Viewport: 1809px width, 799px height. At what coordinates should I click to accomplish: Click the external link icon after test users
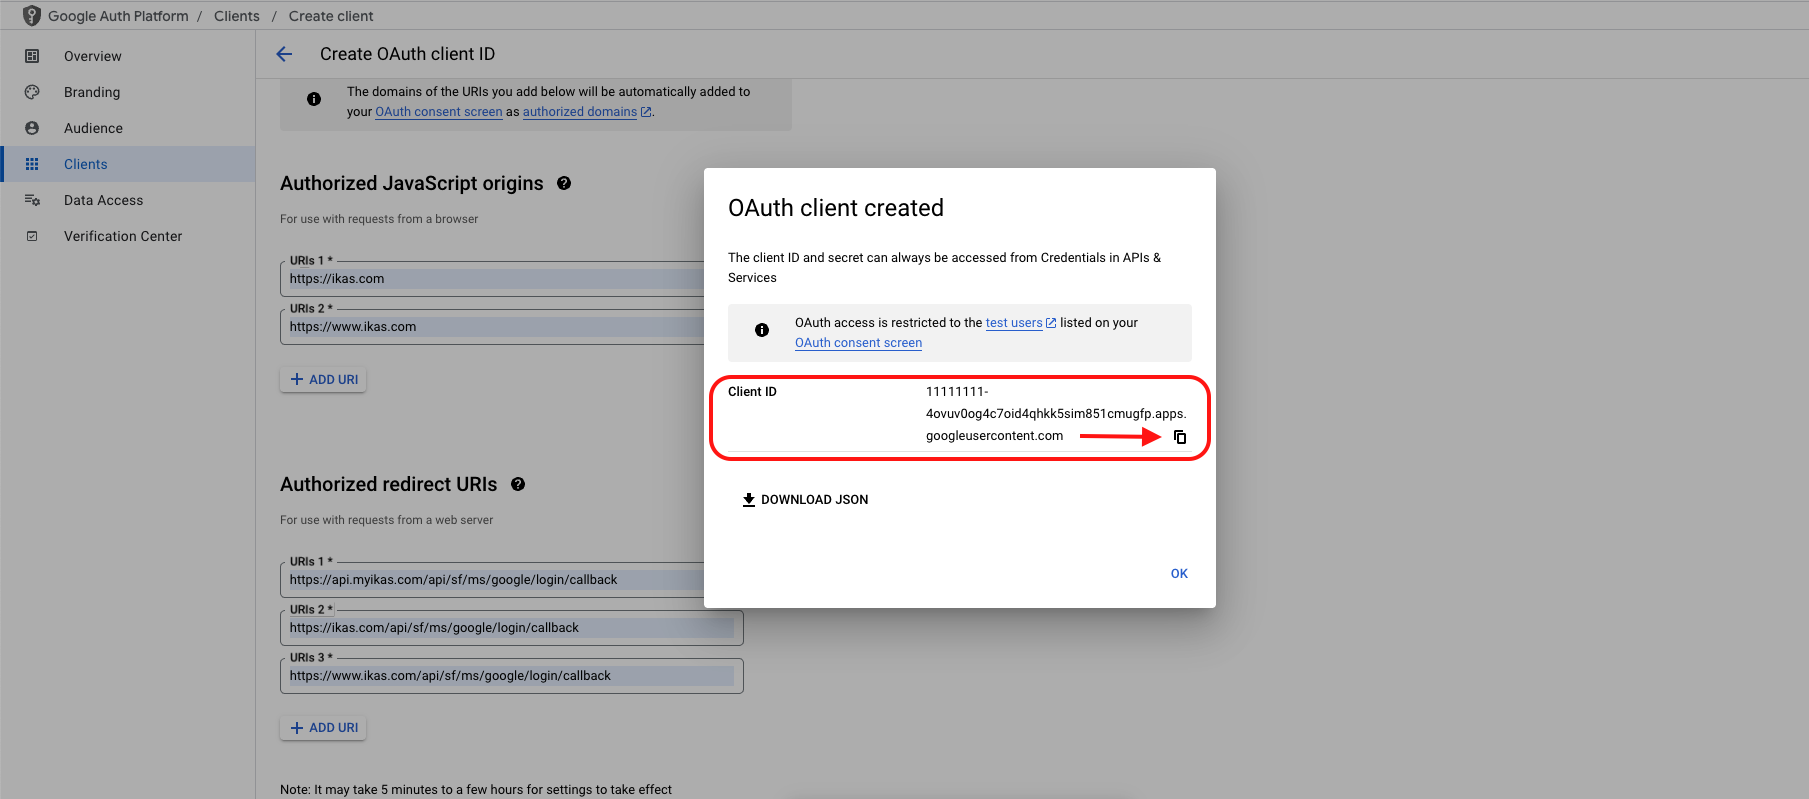click(1051, 323)
